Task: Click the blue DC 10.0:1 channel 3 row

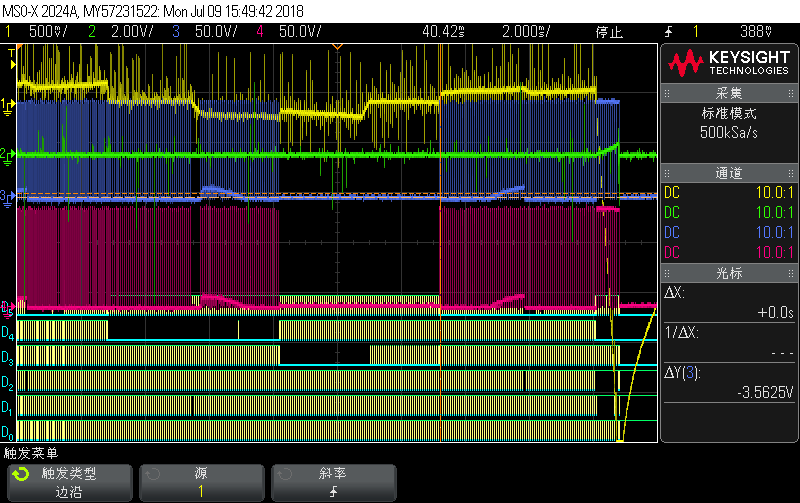Action: 729,232
